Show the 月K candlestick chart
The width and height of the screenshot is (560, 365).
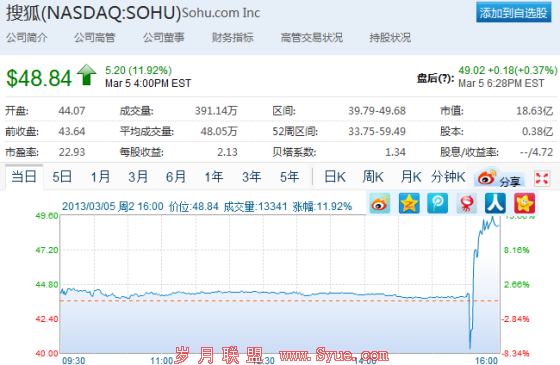tap(411, 177)
